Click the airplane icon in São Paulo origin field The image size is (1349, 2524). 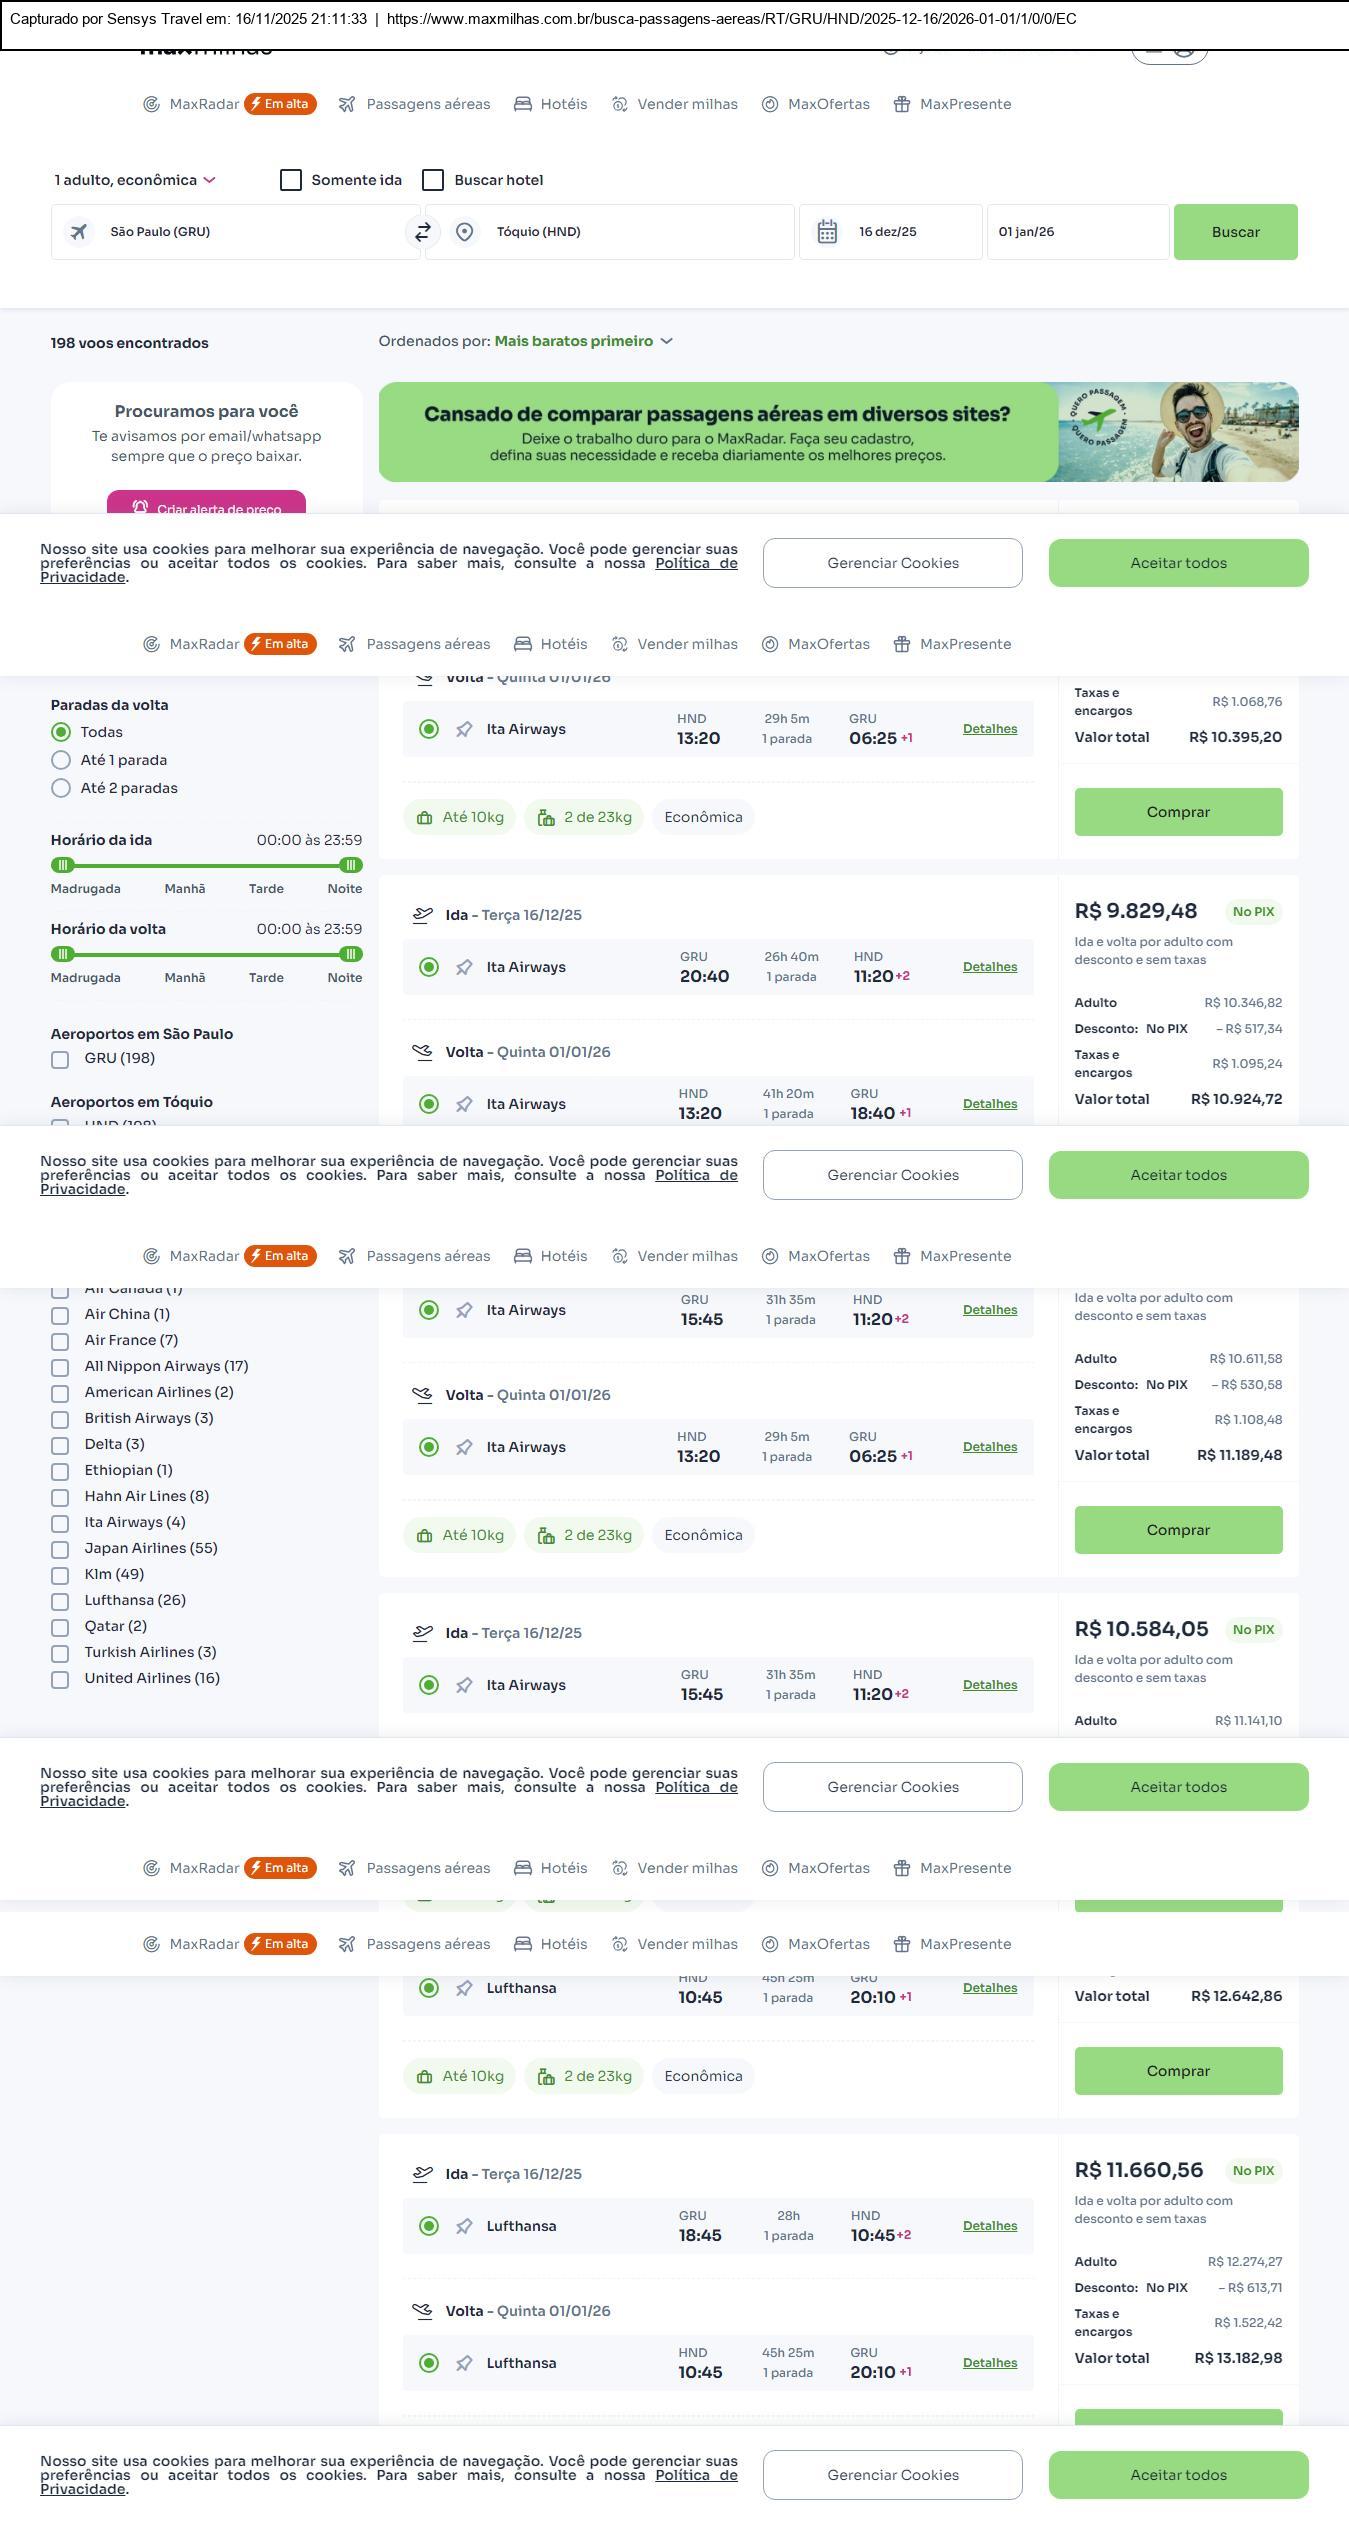coord(79,232)
